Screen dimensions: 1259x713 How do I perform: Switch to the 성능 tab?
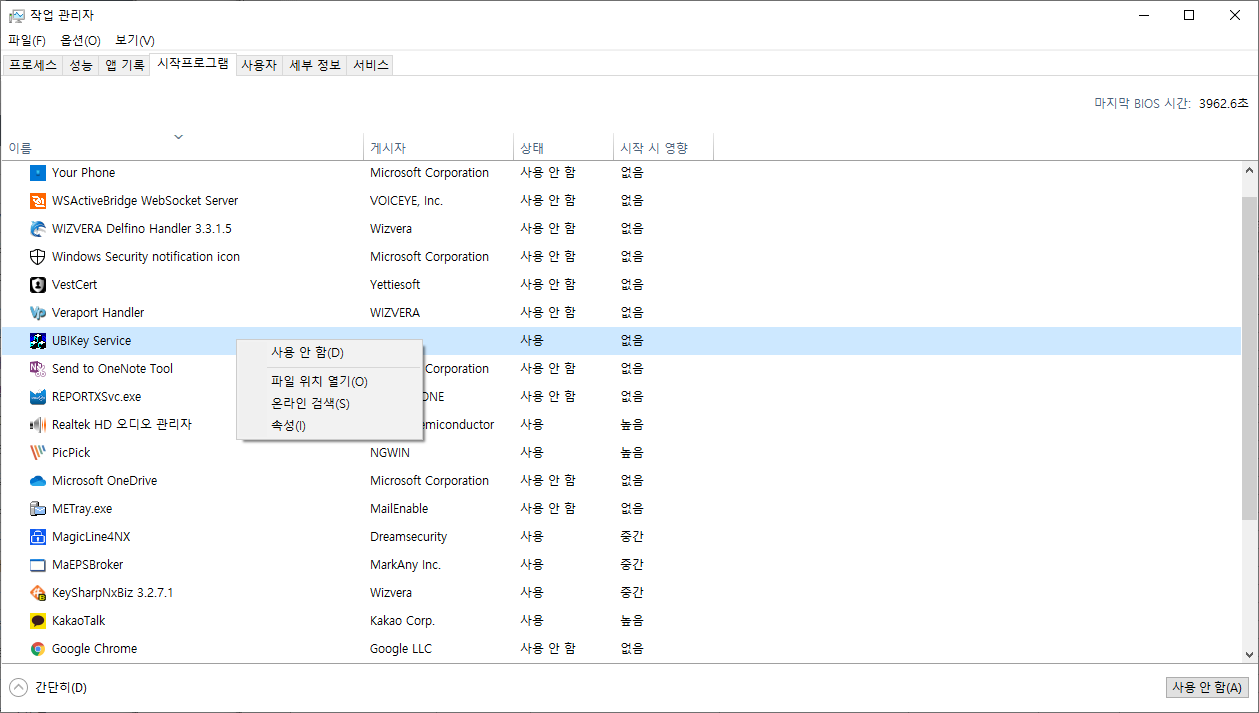[81, 65]
